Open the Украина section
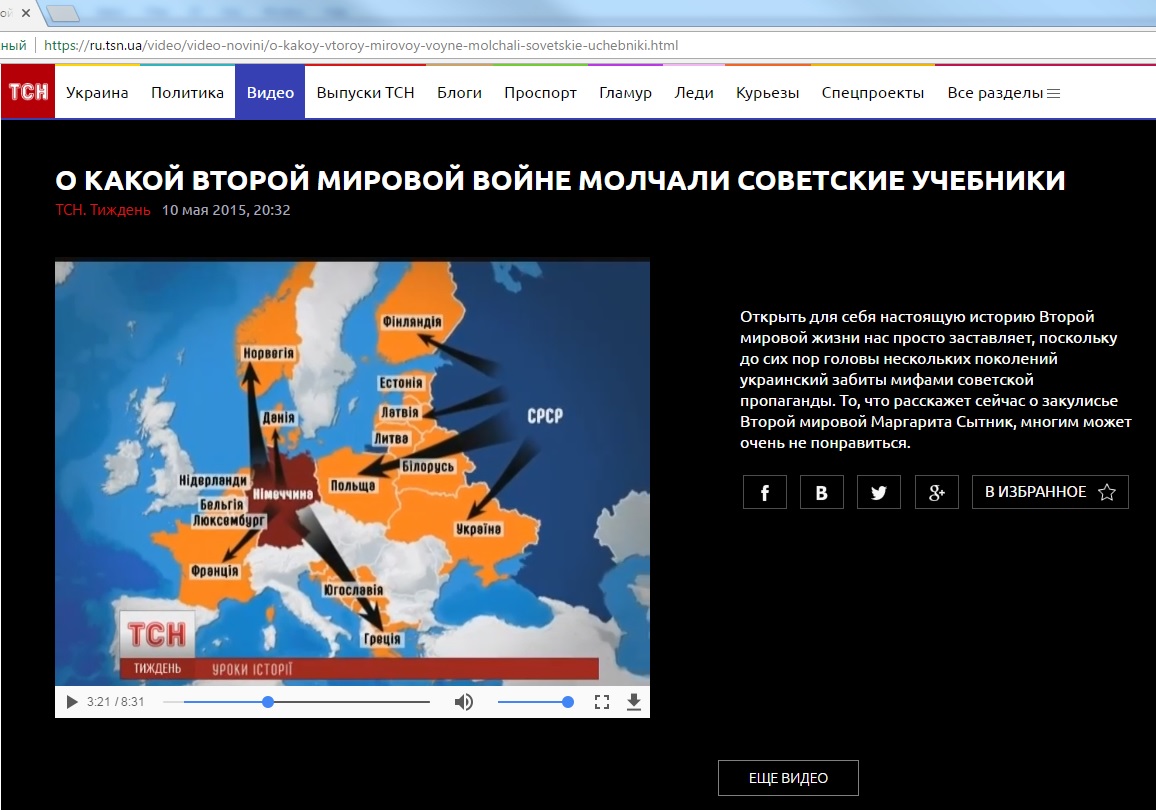1156x810 pixels. (97, 93)
